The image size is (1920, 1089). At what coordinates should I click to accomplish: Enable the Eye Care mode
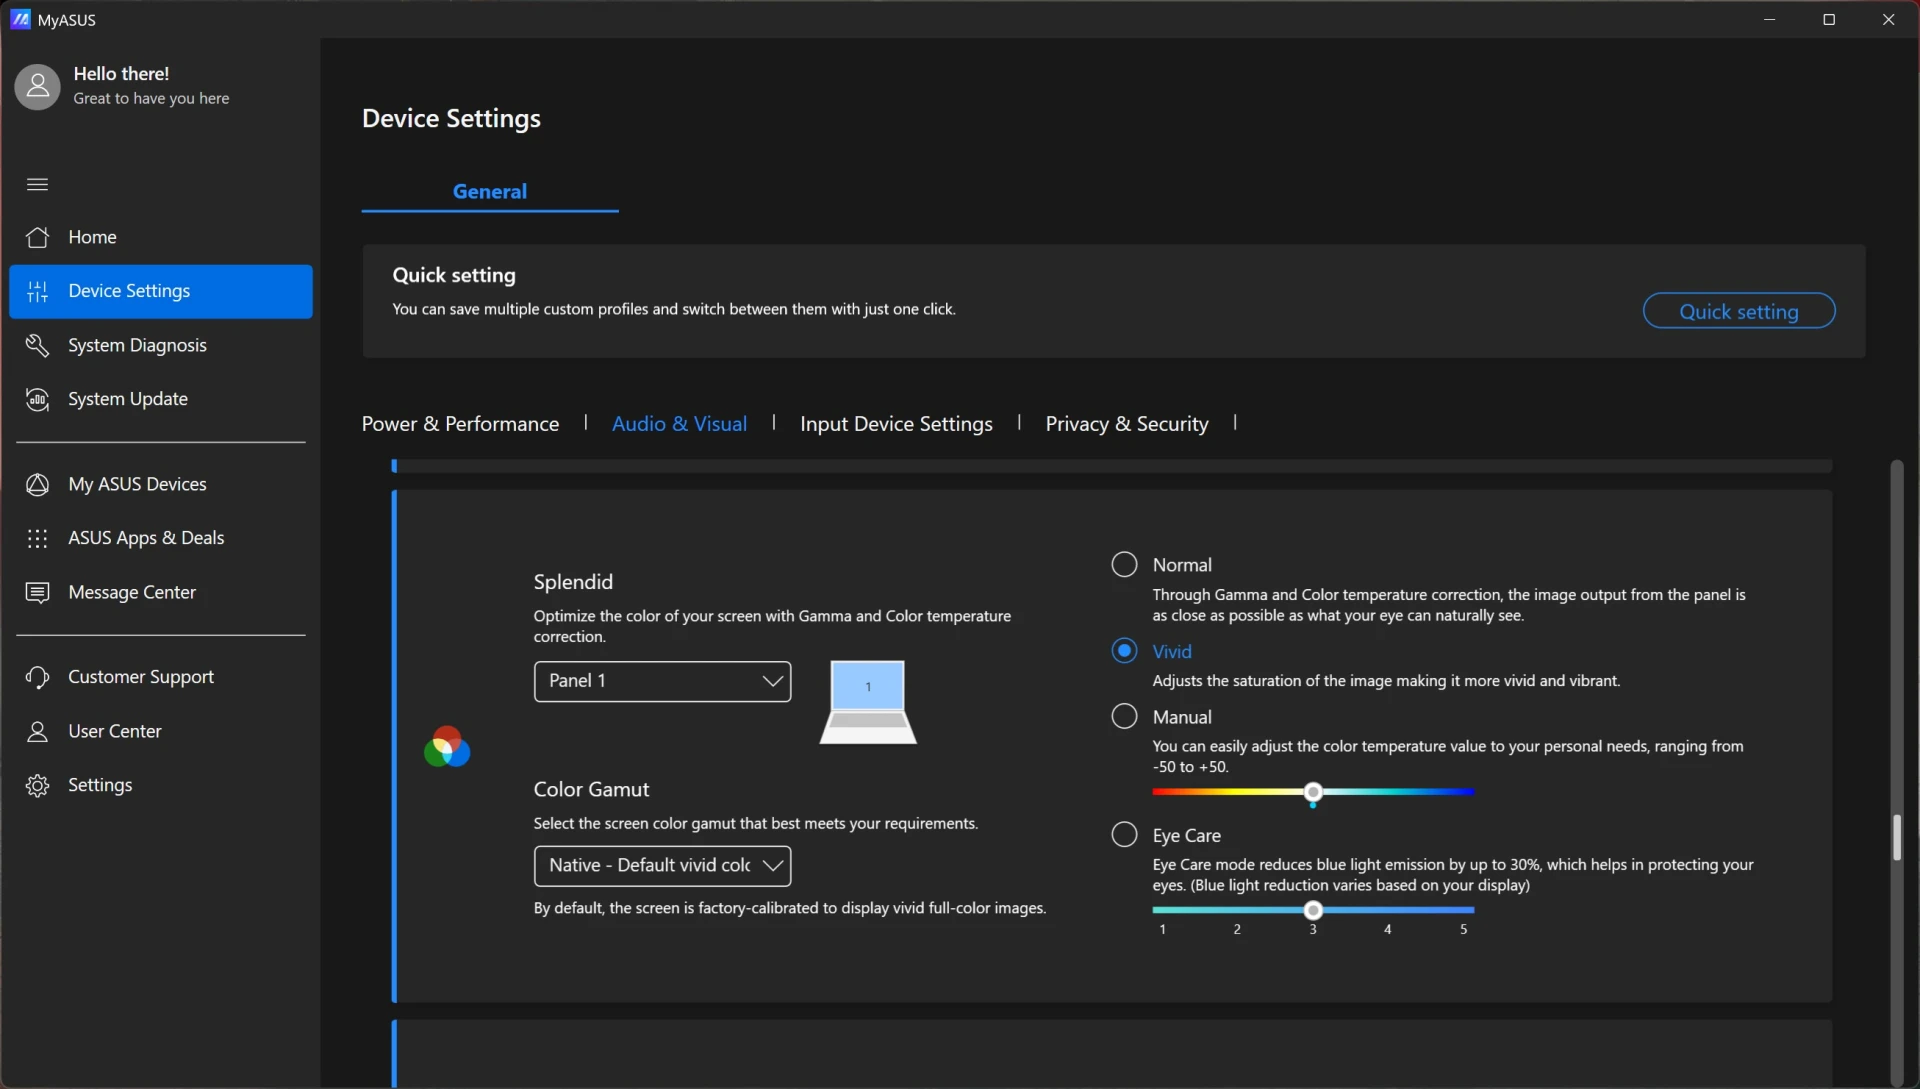point(1124,834)
